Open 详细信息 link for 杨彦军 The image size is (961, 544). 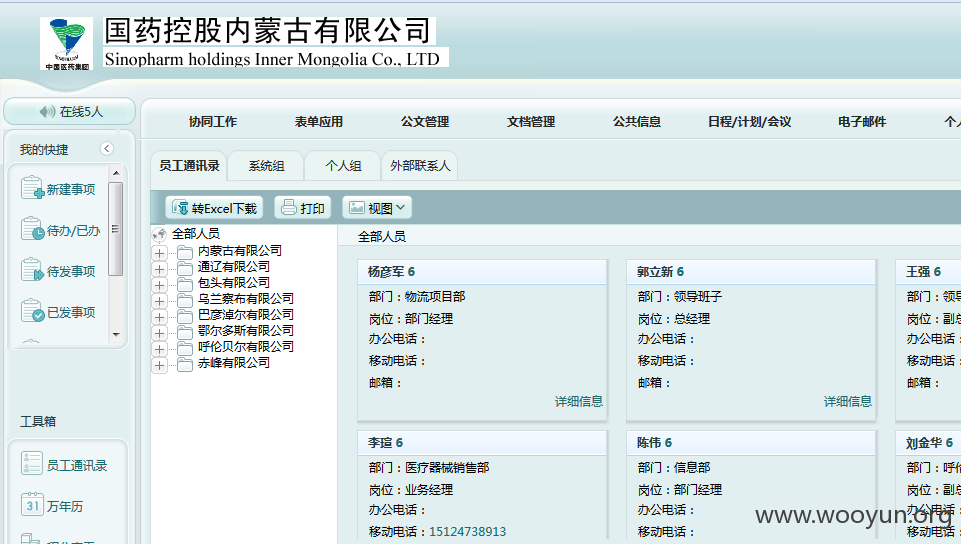[x=579, y=401]
